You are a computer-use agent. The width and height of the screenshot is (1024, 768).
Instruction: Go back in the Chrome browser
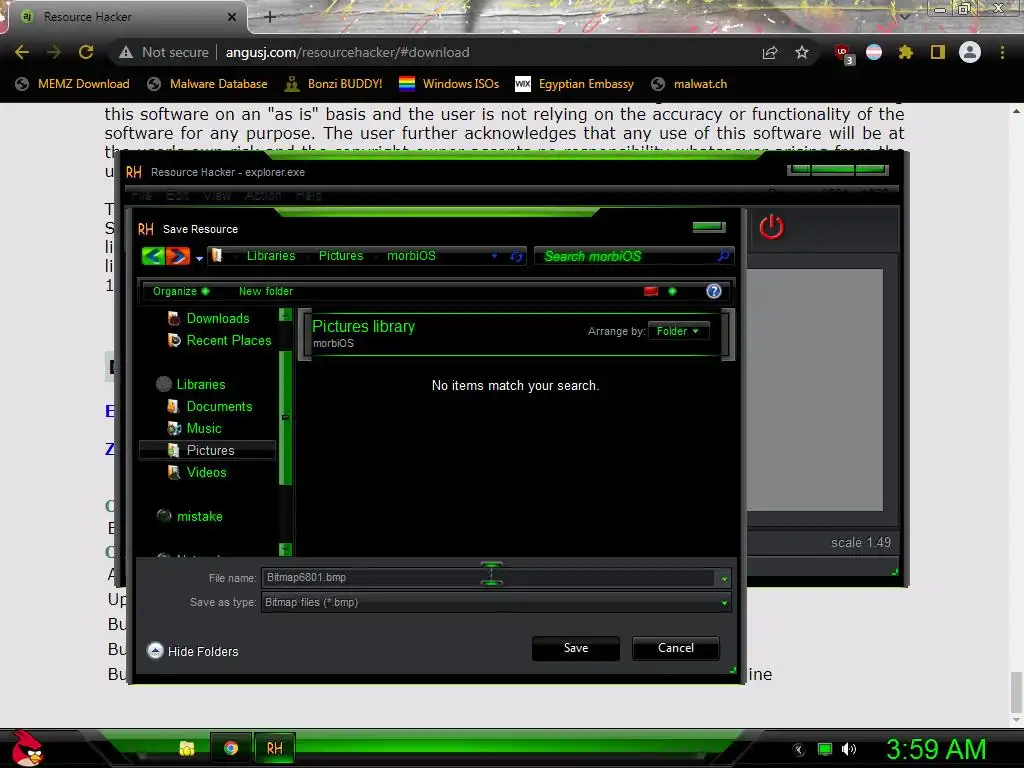click(22, 52)
